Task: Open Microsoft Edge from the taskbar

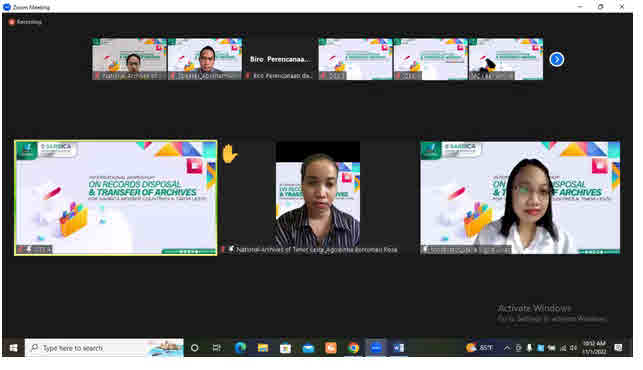Action: coord(240,348)
